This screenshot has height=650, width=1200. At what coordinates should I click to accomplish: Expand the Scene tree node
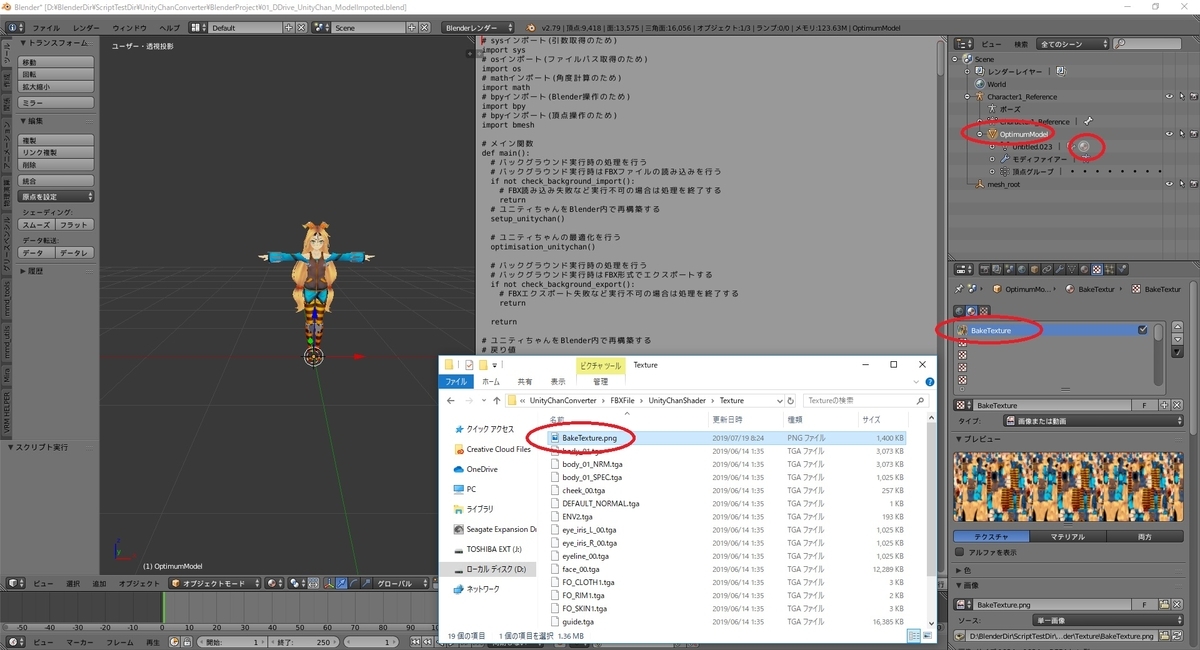click(955, 59)
